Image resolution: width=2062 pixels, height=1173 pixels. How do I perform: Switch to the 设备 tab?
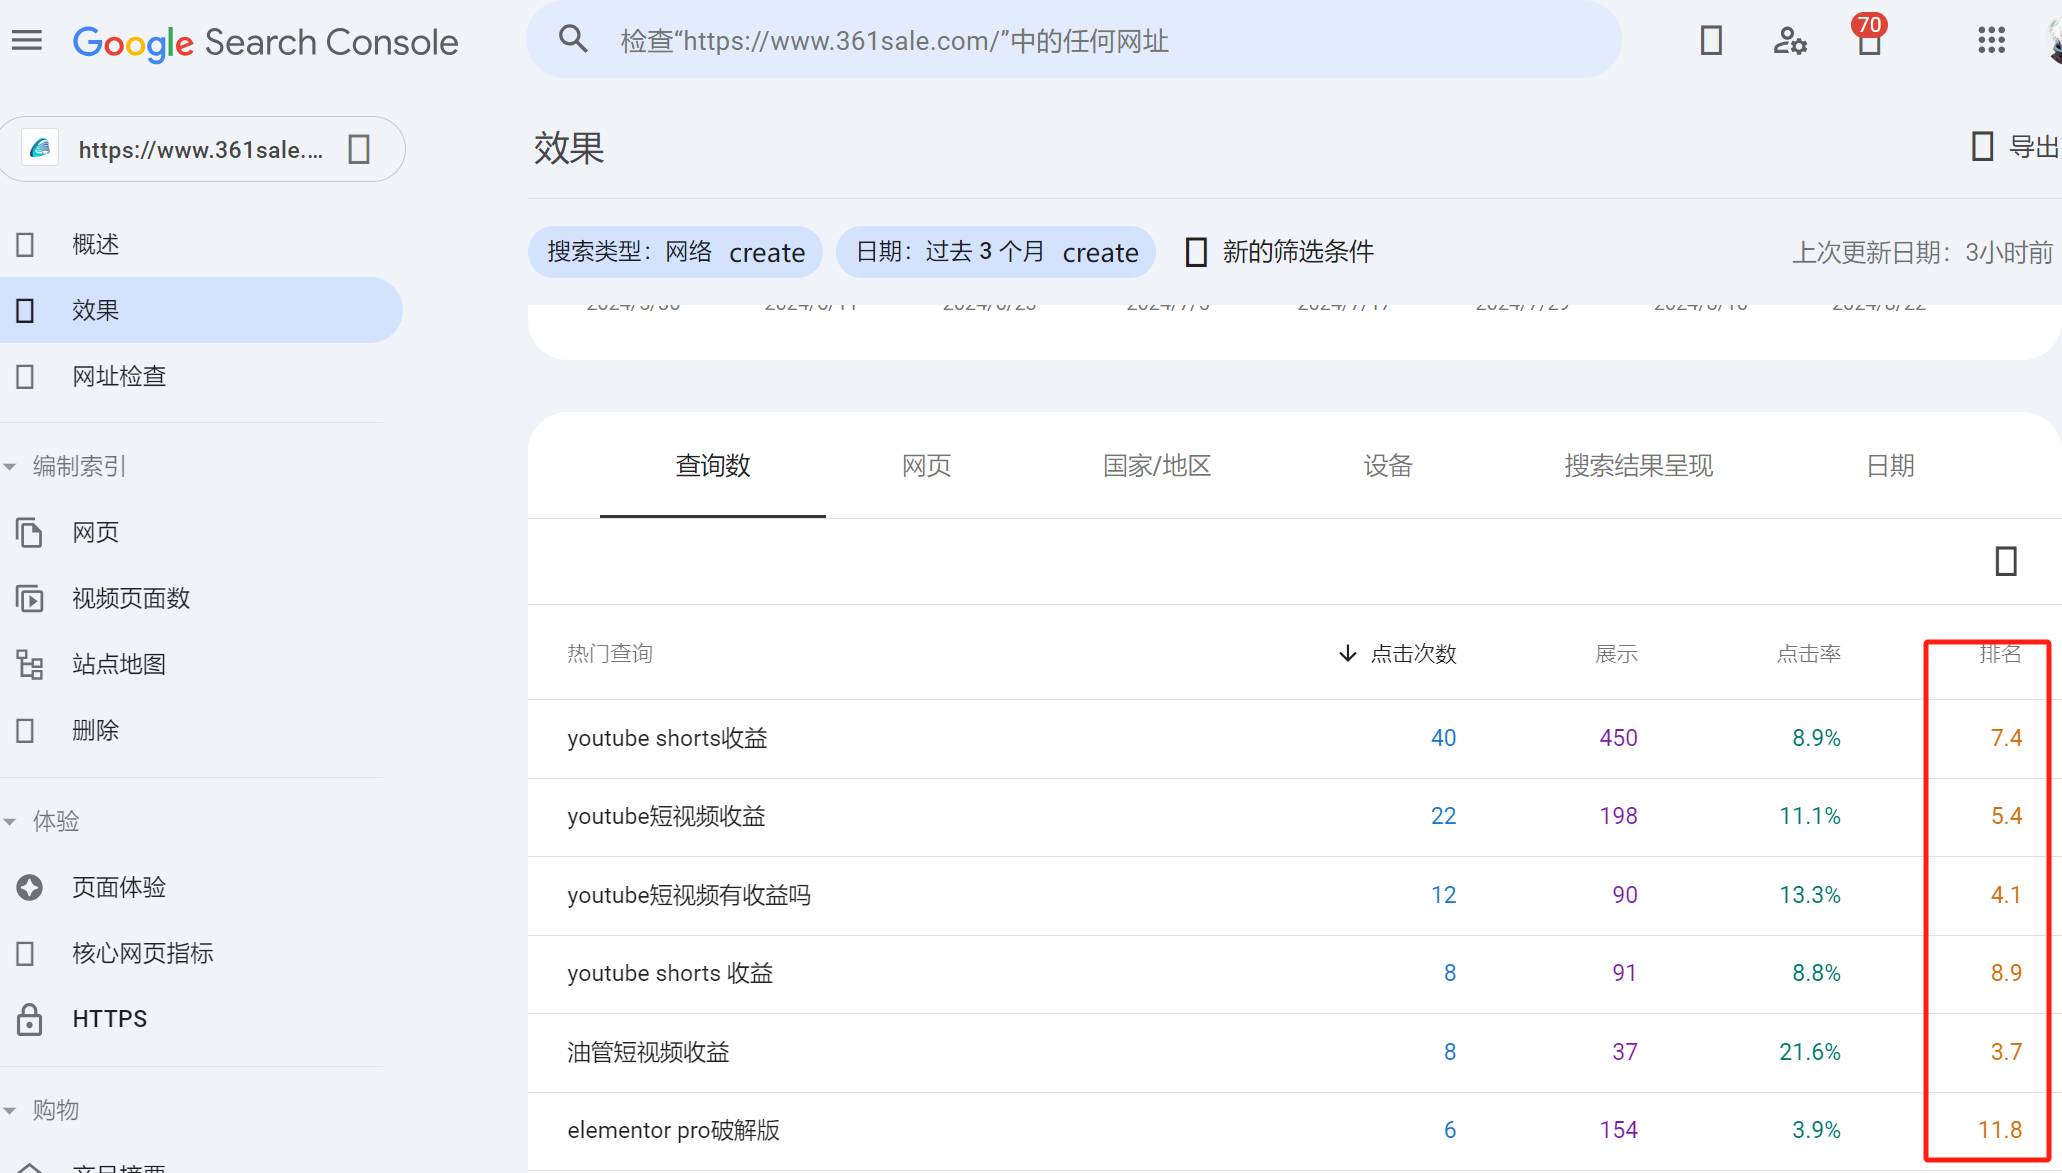click(1388, 466)
